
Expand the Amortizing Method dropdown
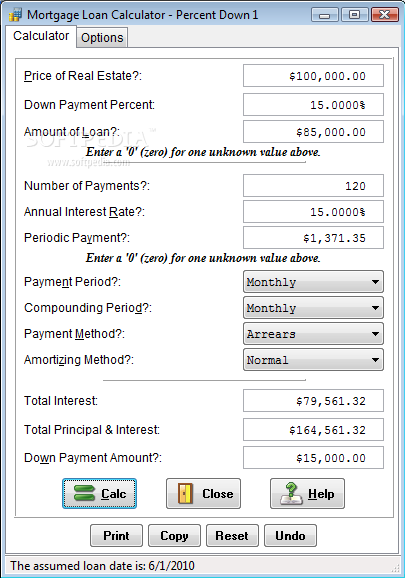pos(313,360)
